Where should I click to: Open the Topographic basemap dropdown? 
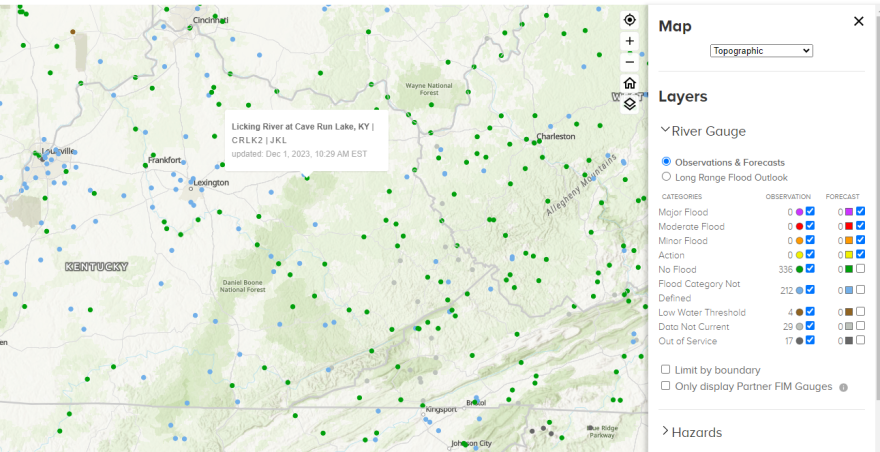[761, 50]
